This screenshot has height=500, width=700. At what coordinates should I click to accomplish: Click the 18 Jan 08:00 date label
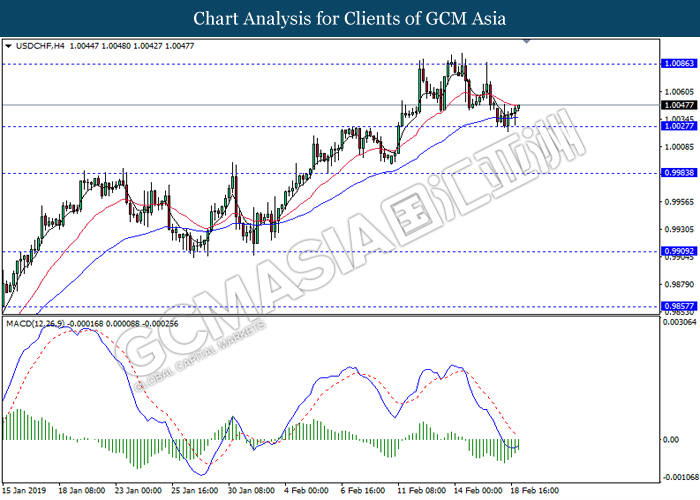pos(82,491)
